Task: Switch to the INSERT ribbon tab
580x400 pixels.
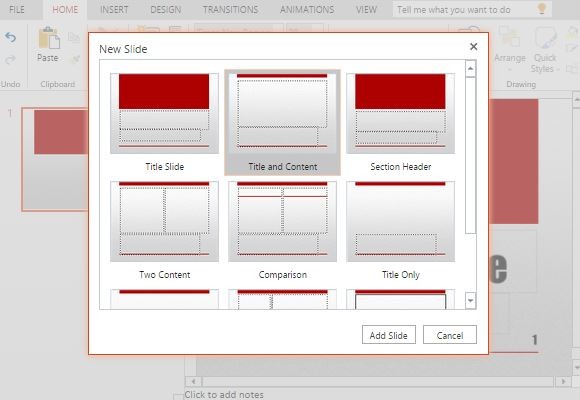Action: coord(114,10)
